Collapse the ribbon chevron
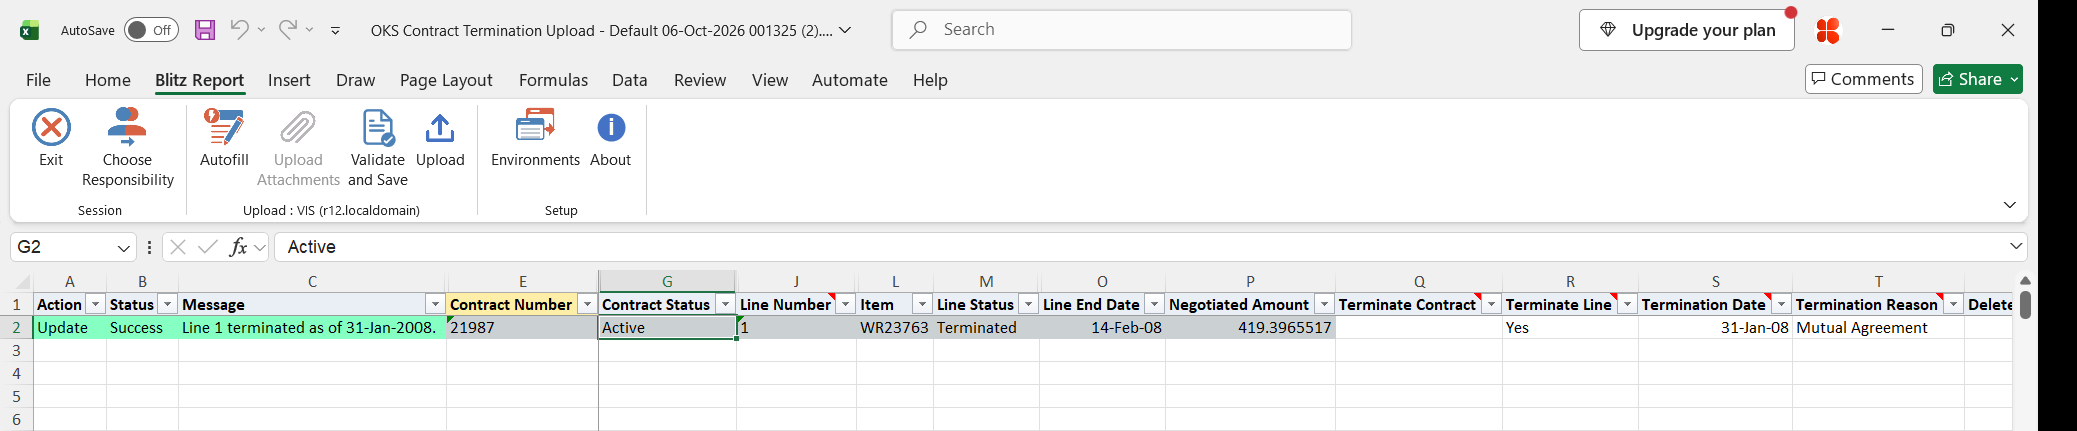2077x431 pixels. (x=2009, y=205)
